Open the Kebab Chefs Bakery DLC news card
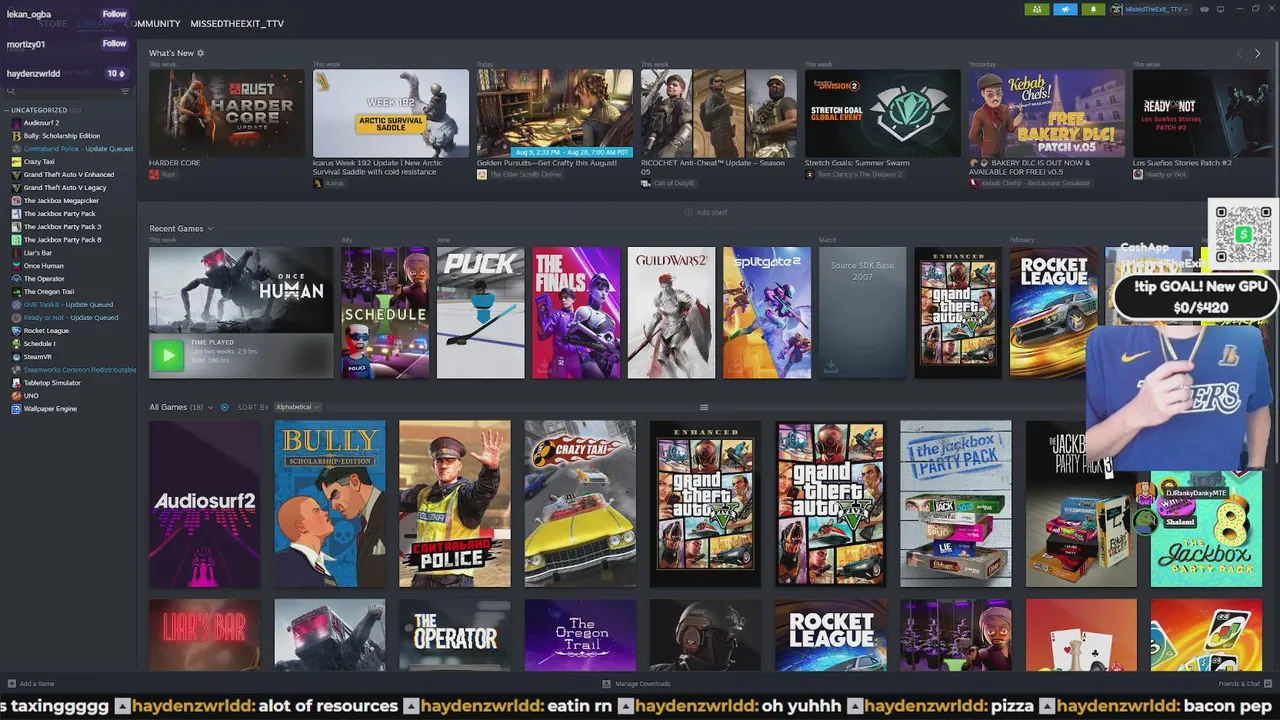 tap(1047, 113)
